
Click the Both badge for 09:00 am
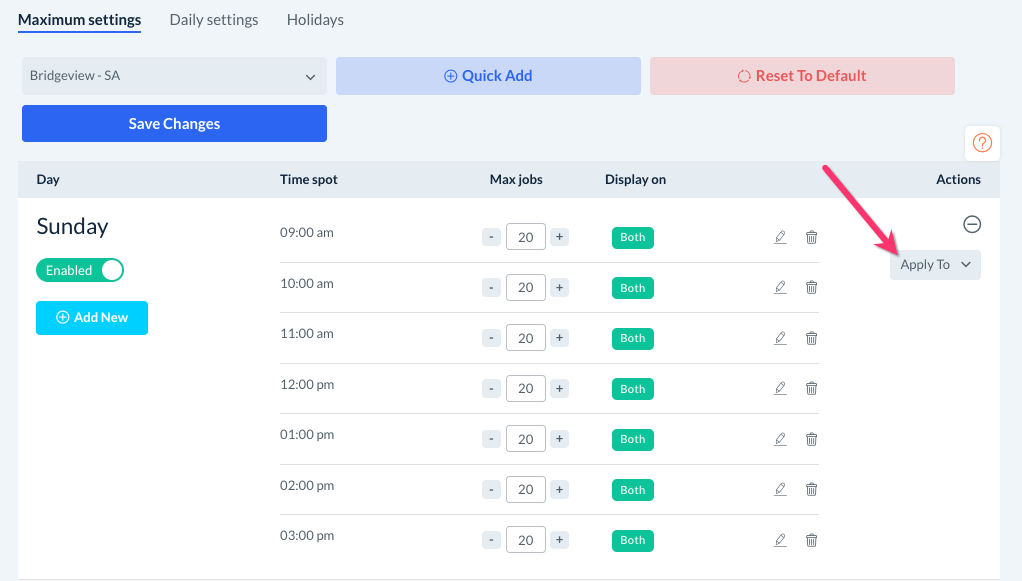point(633,237)
